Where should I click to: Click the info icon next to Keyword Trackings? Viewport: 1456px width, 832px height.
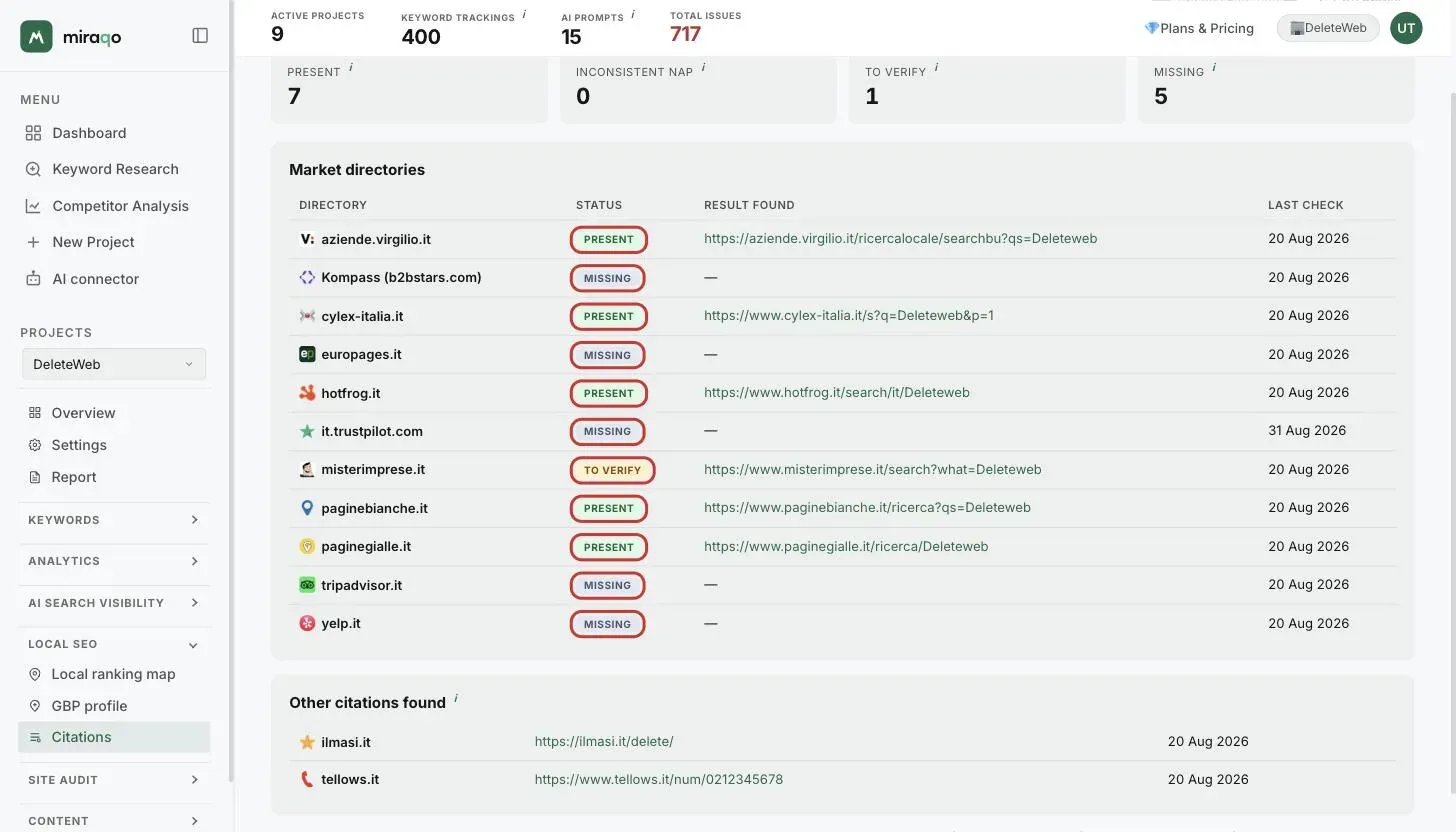click(x=524, y=14)
